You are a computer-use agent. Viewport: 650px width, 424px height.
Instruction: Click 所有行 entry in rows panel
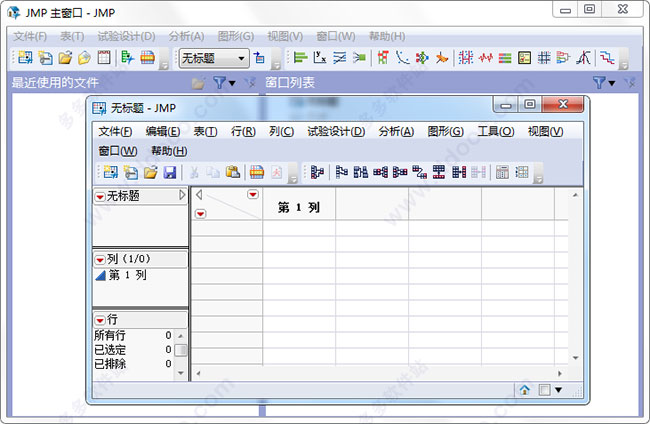pyautogui.click(x=109, y=335)
